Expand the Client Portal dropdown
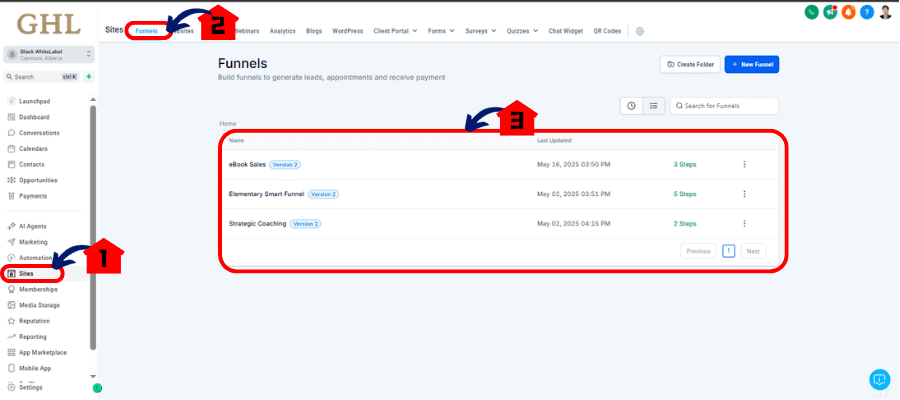This screenshot has height=400, width=900. click(395, 31)
